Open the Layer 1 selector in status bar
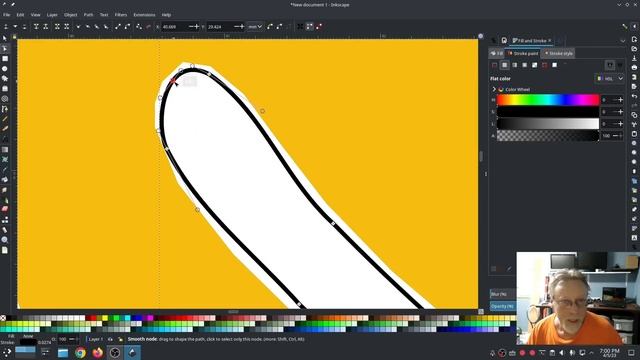 pyautogui.click(x=96, y=339)
